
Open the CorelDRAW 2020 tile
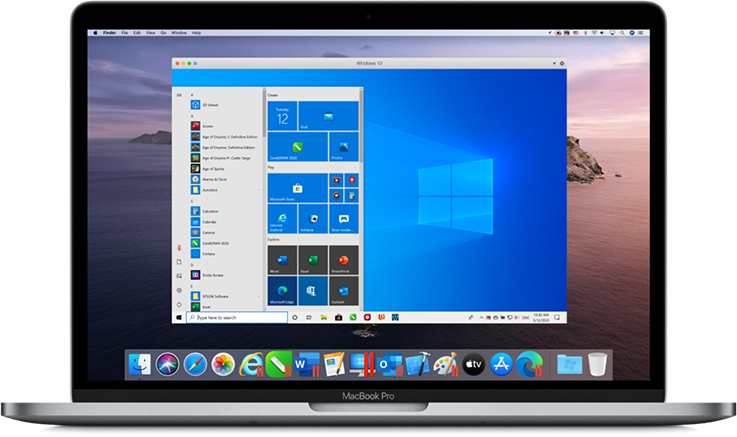(x=298, y=147)
